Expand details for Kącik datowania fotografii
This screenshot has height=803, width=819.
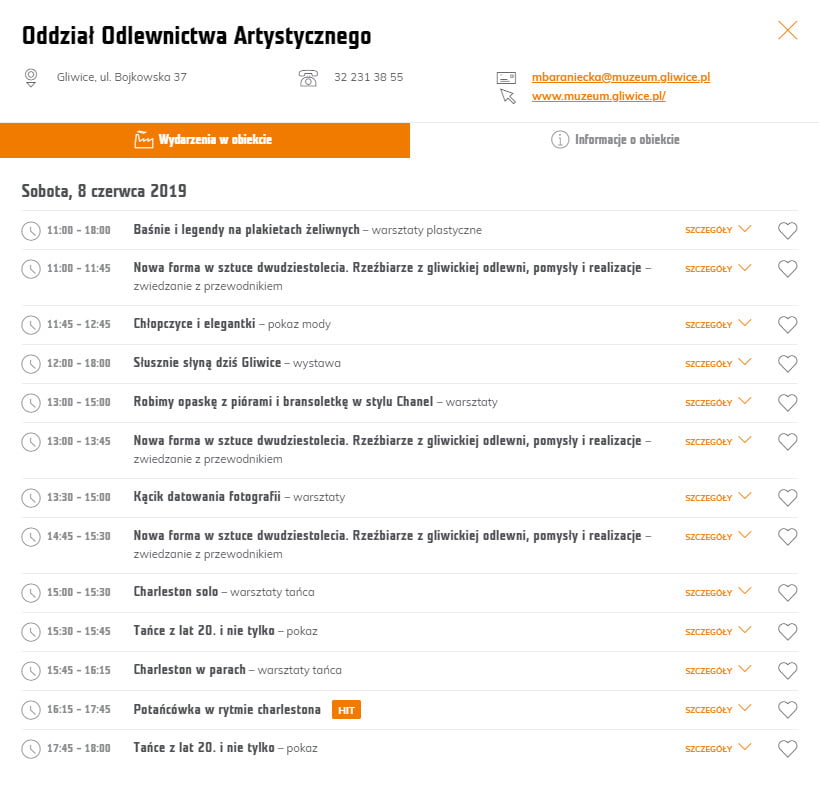point(717,498)
